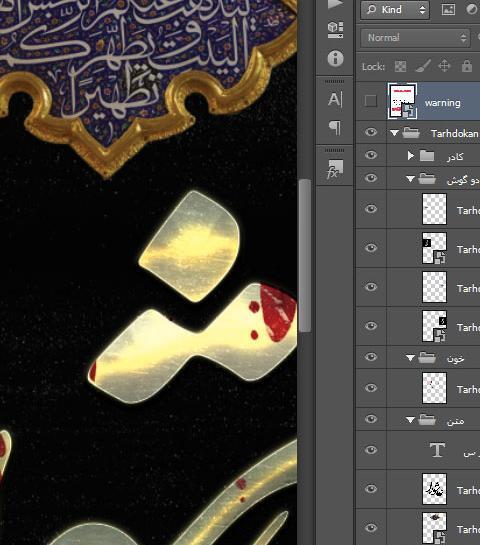Select the warning layer thumbnail
This screenshot has width=480, height=545.
pos(402,101)
